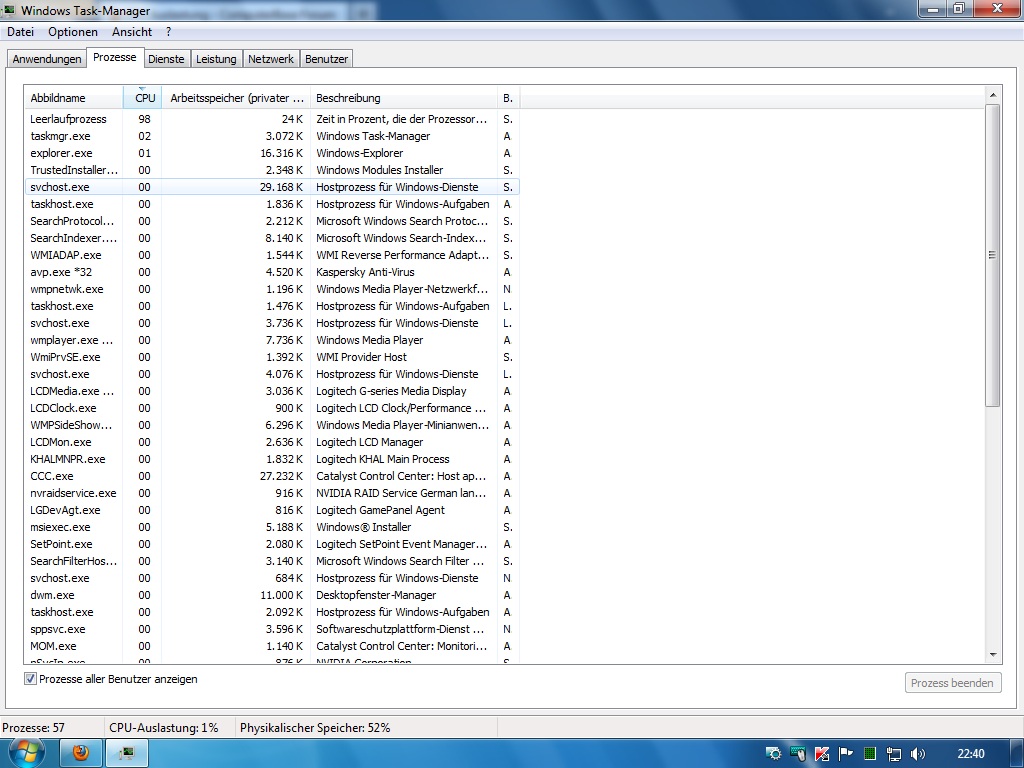Image resolution: width=1024 pixels, height=768 pixels.
Task: Open Firefox from the taskbar
Action: point(80,754)
